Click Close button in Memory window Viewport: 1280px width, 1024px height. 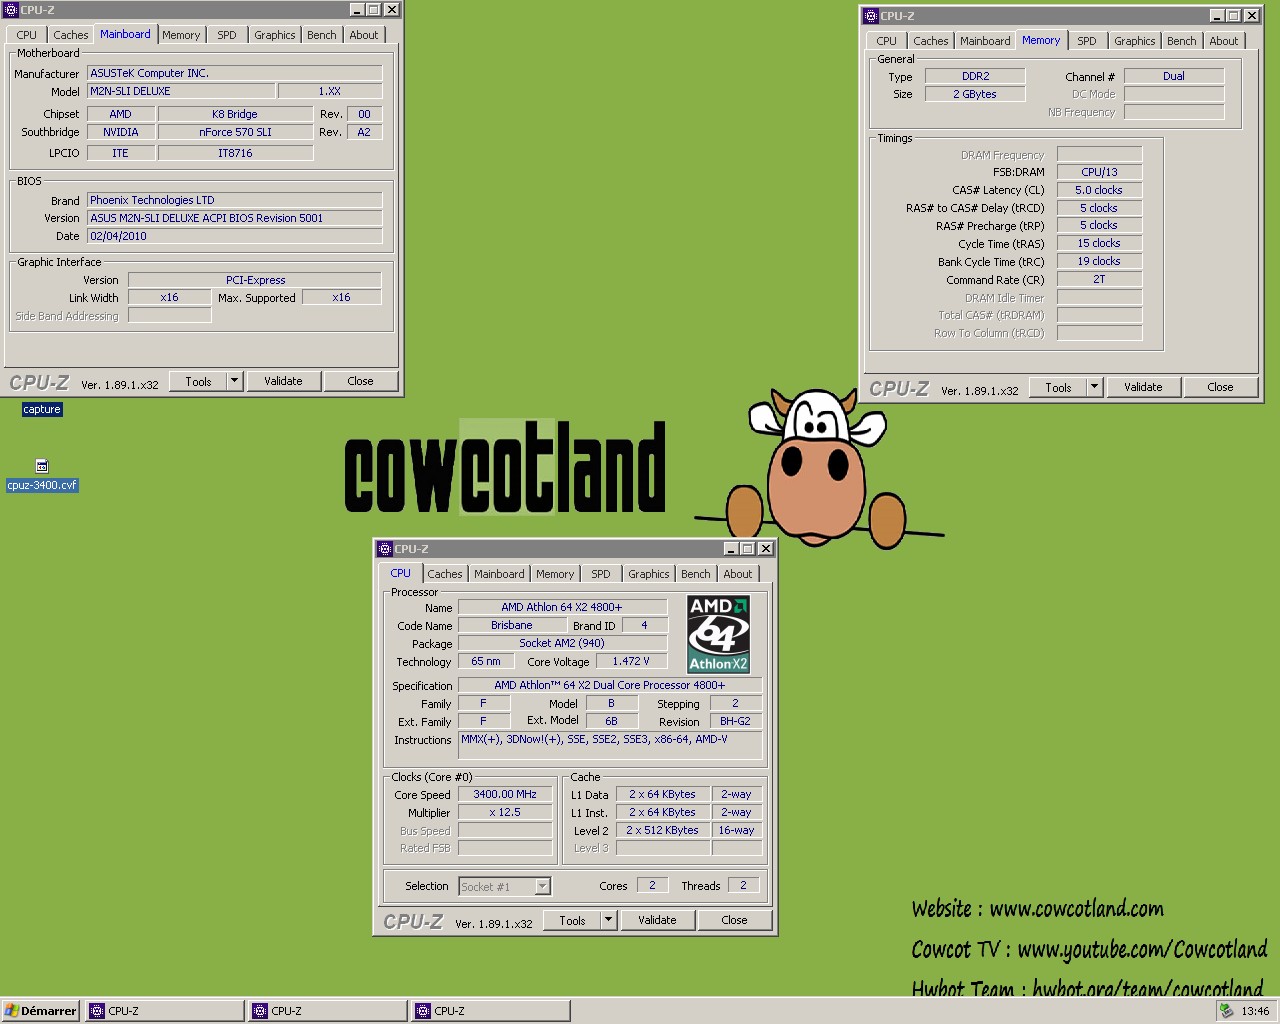[x=1220, y=387]
